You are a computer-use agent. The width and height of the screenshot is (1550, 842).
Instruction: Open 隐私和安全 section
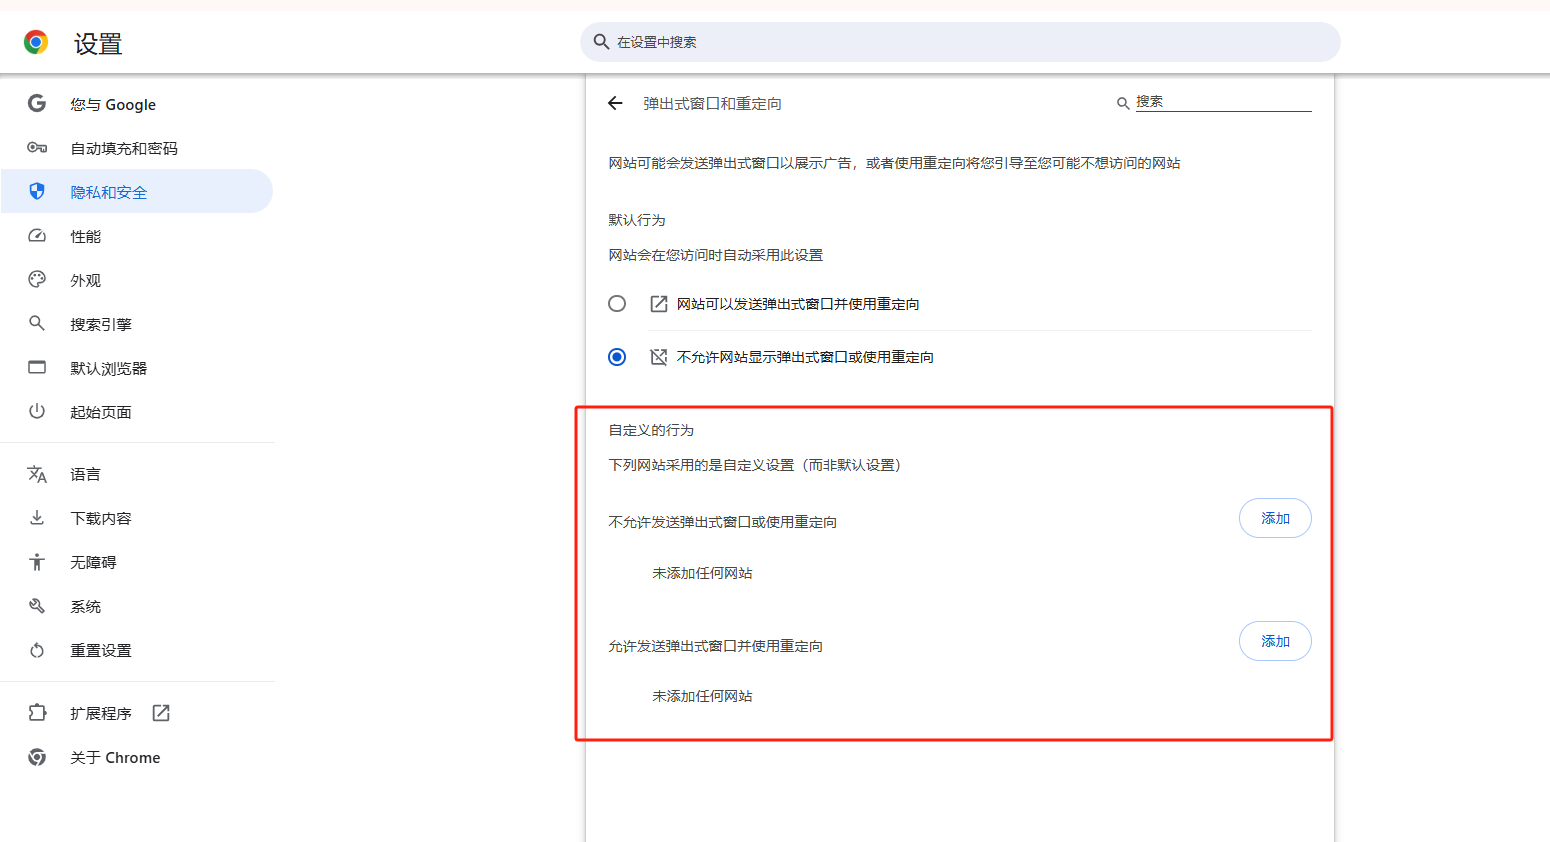pos(137,192)
